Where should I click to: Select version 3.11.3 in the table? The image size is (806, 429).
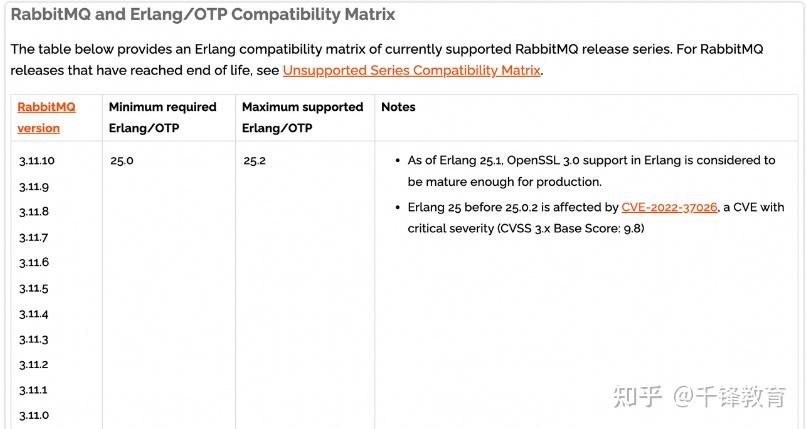pos(34,339)
